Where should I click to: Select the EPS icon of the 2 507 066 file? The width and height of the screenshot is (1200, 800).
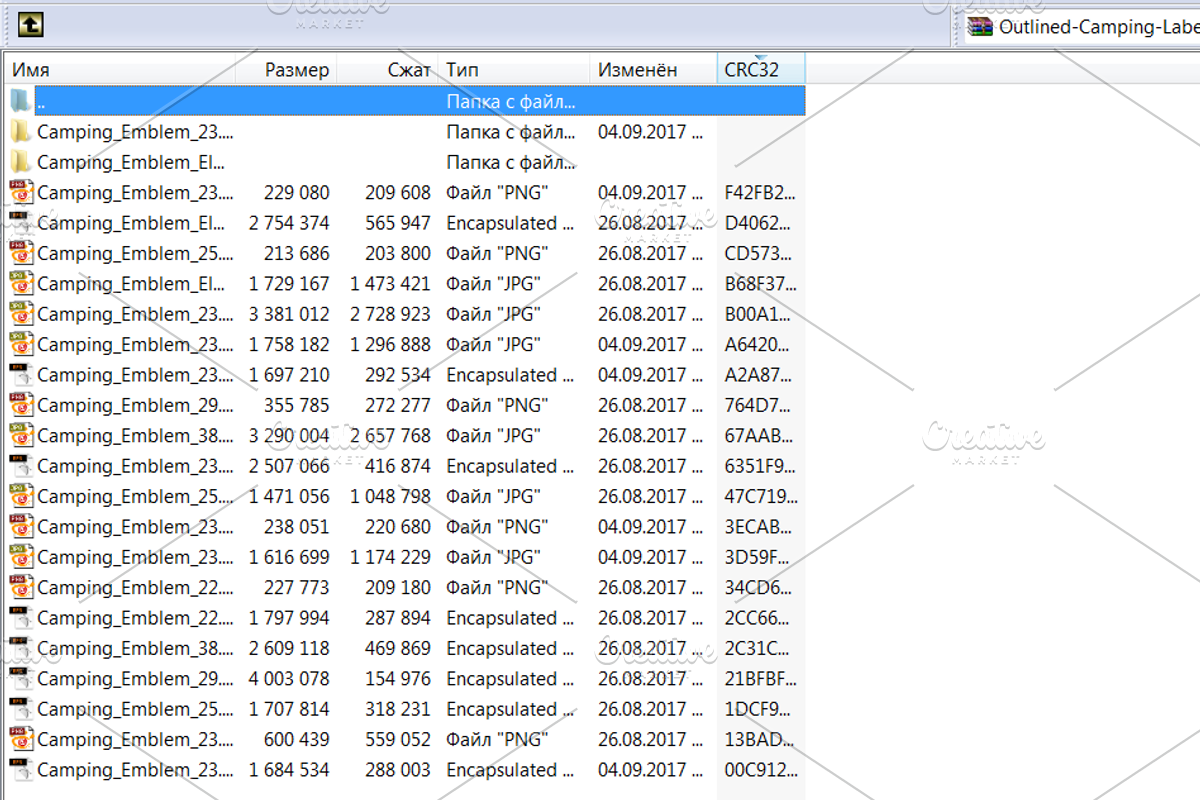tap(20, 466)
